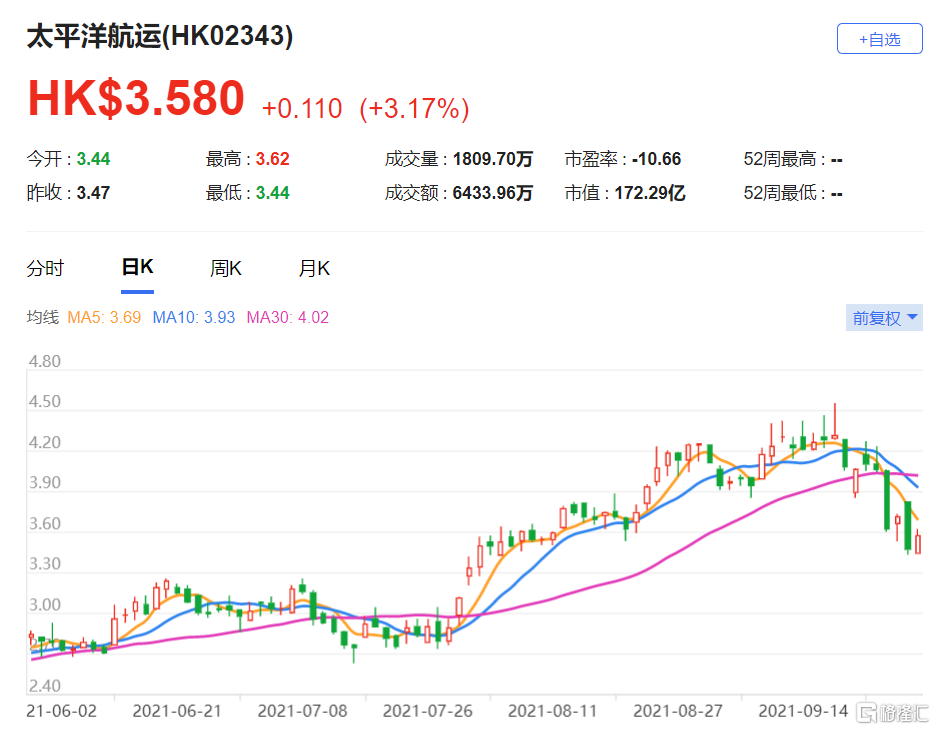
Task: Click the 今开 value 3.44
Action: coord(93,159)
